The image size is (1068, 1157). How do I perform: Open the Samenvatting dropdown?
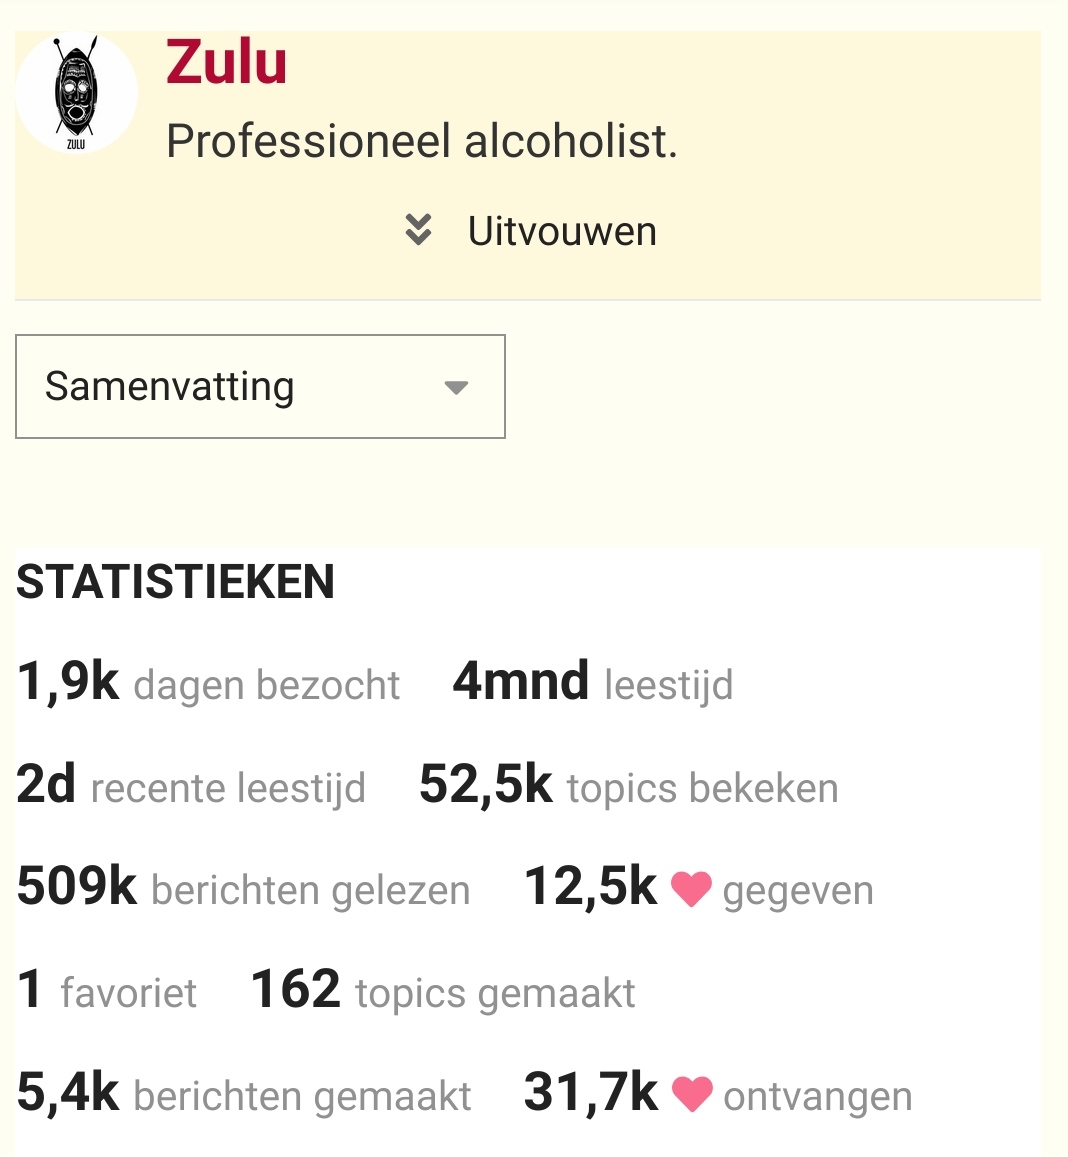pyautogui.click(x=260, y=386)
